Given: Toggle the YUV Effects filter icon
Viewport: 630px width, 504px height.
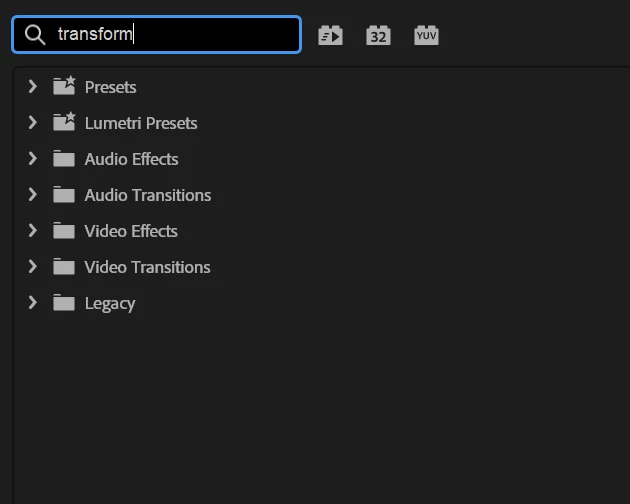Looking at the screenshot, I should [426, 35].
